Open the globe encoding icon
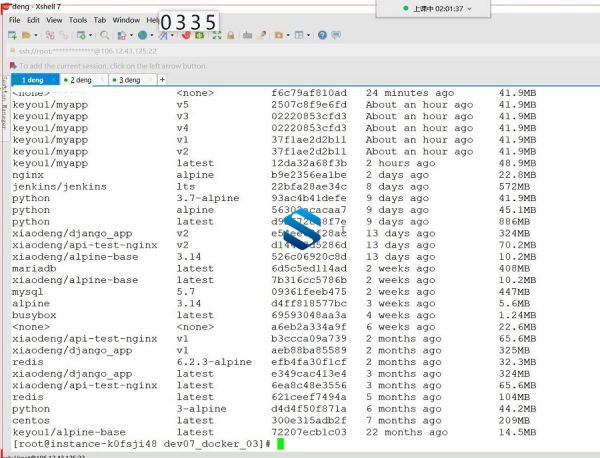The image size is (600, 458). coord(142,35)
